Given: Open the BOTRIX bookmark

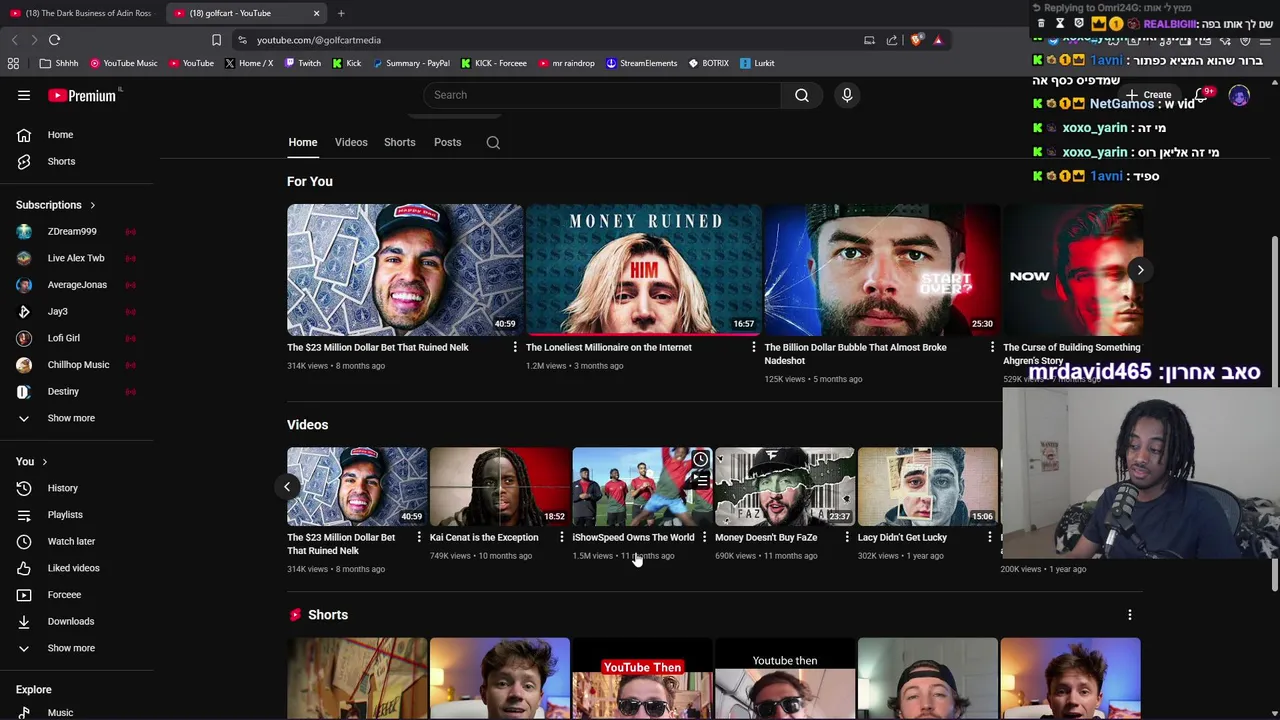Looking at the screenshot, I should [x=709, y=63].
